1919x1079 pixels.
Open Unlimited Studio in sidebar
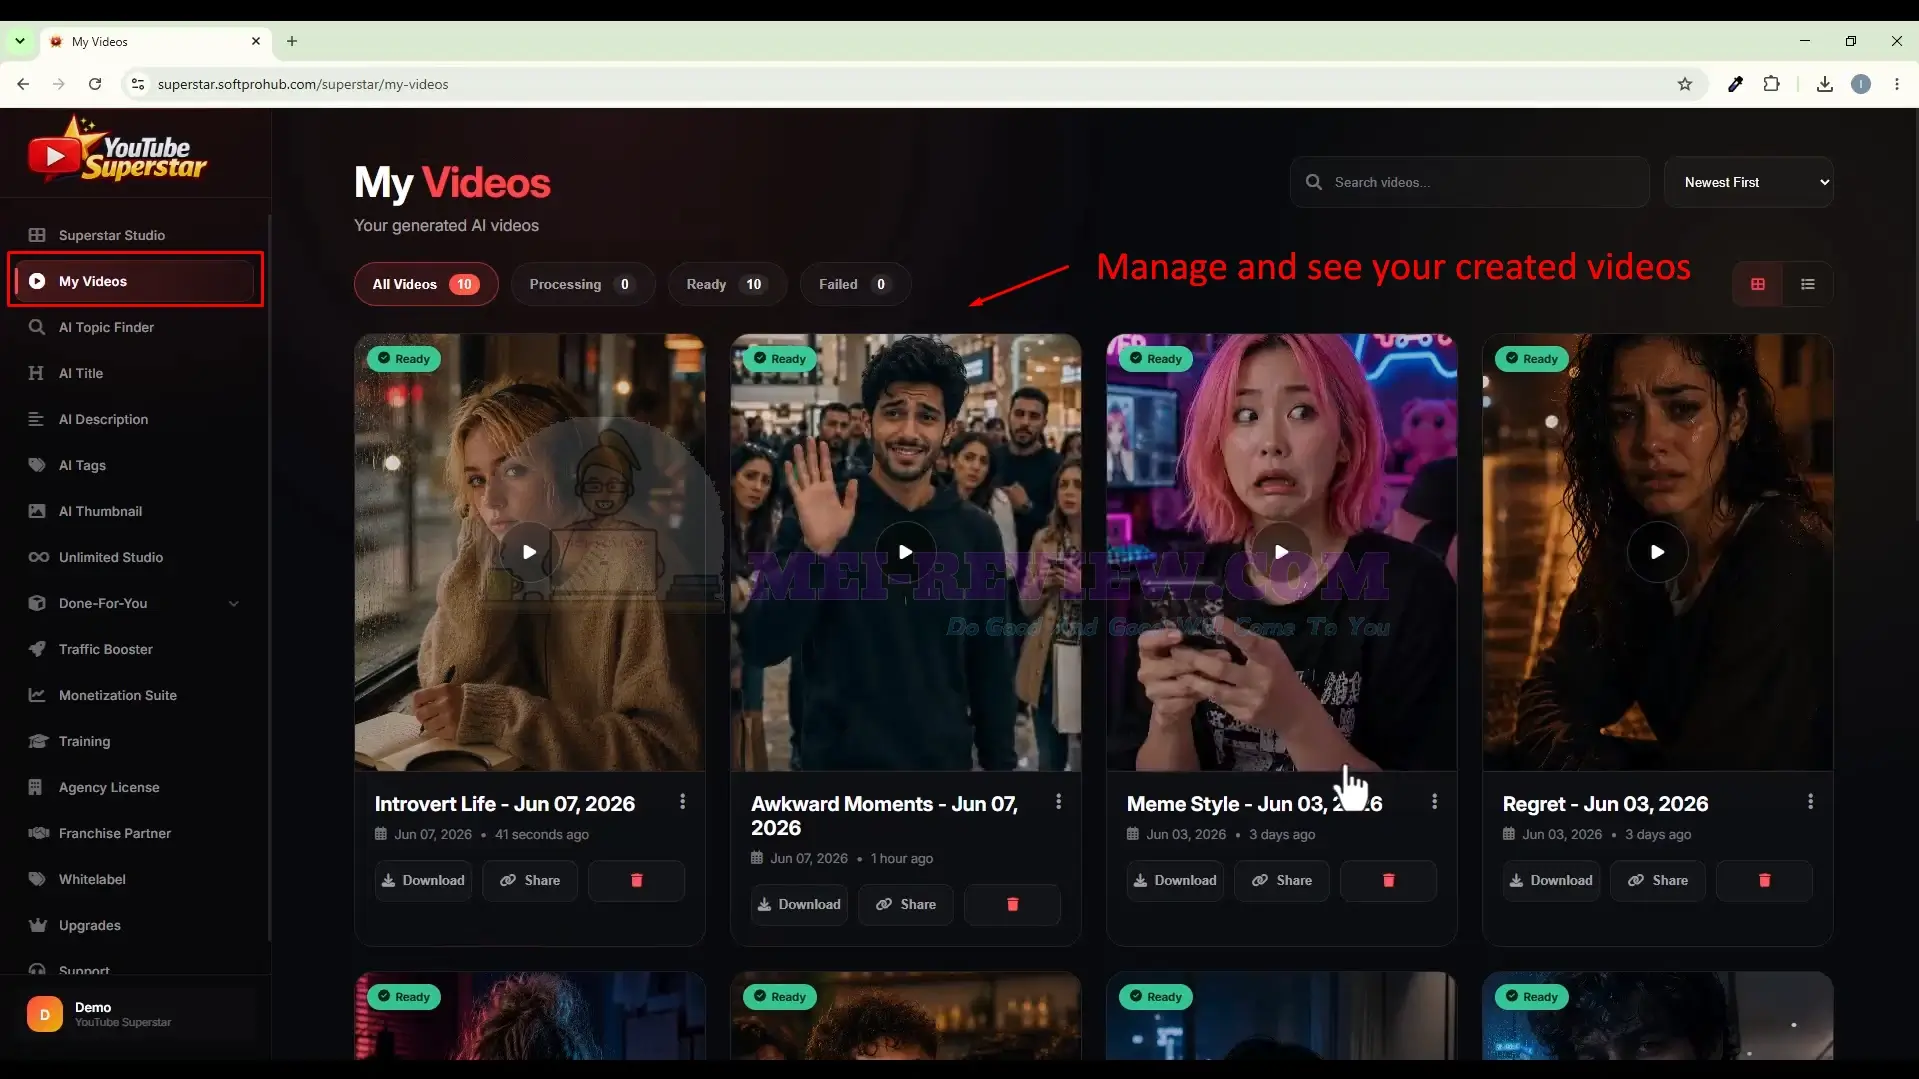tap(135, 557)
